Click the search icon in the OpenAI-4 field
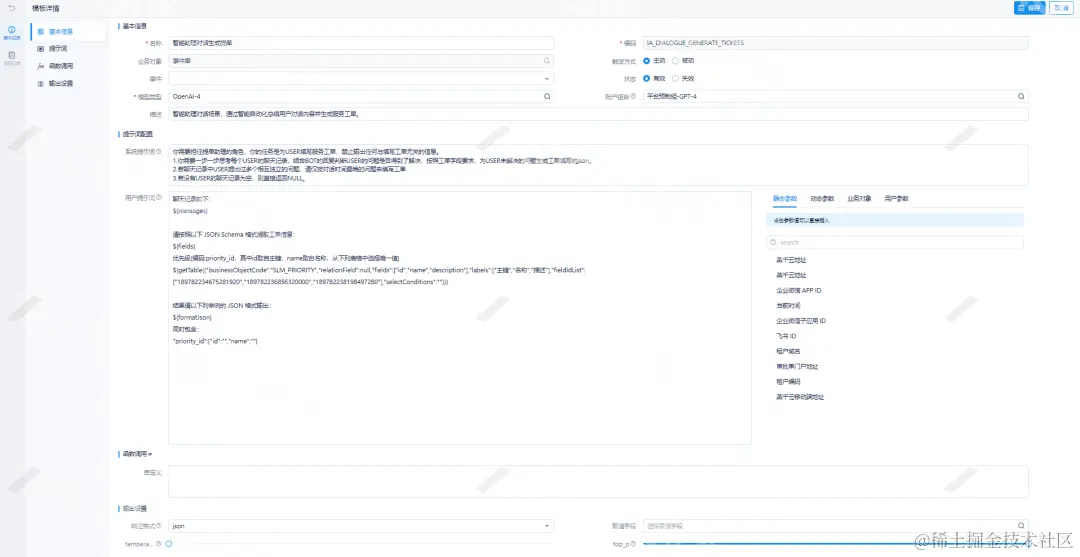Image resolution: width=1080 pixels, height=557 pixels. pyautogui.click(x=547, y=96)
